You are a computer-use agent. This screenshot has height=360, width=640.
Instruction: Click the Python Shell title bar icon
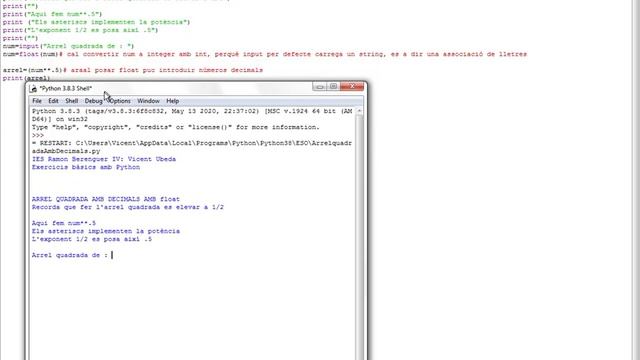[33, 89]
